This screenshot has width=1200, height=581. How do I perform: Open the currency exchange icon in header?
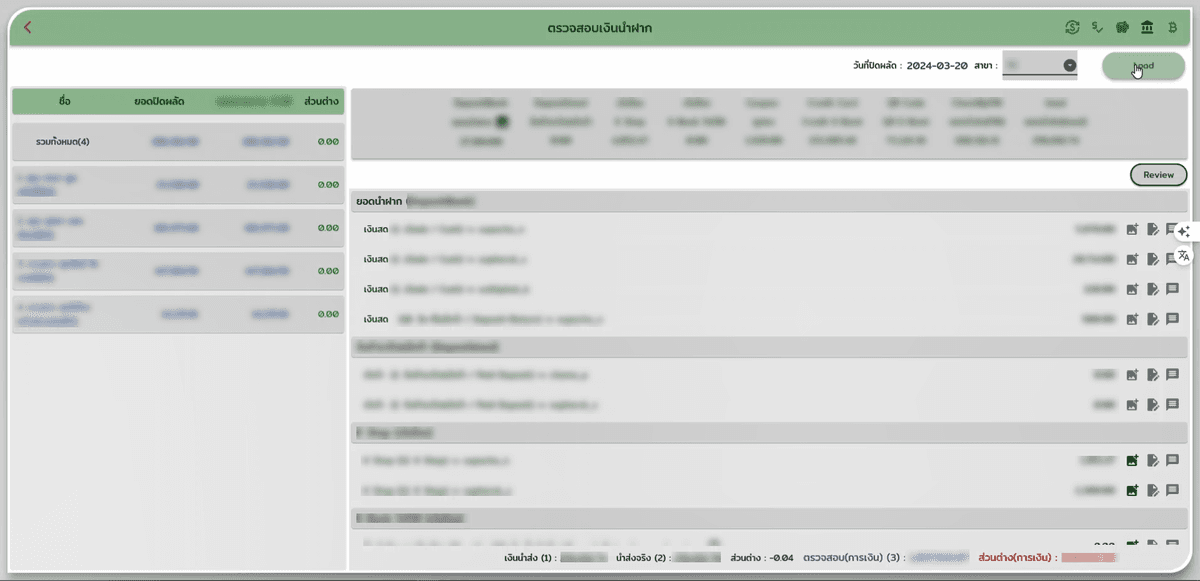[1073, 27]
